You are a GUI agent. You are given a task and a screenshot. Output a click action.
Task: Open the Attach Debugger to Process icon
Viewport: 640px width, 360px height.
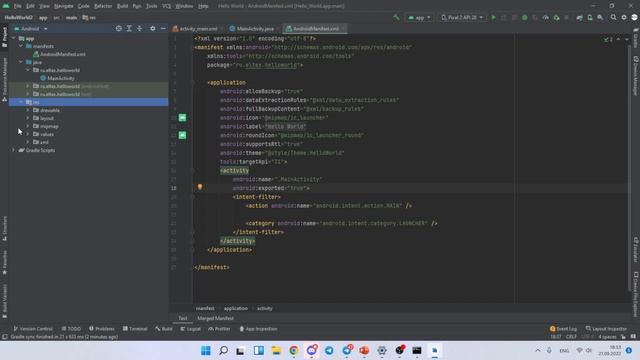[x=556, y=18]
